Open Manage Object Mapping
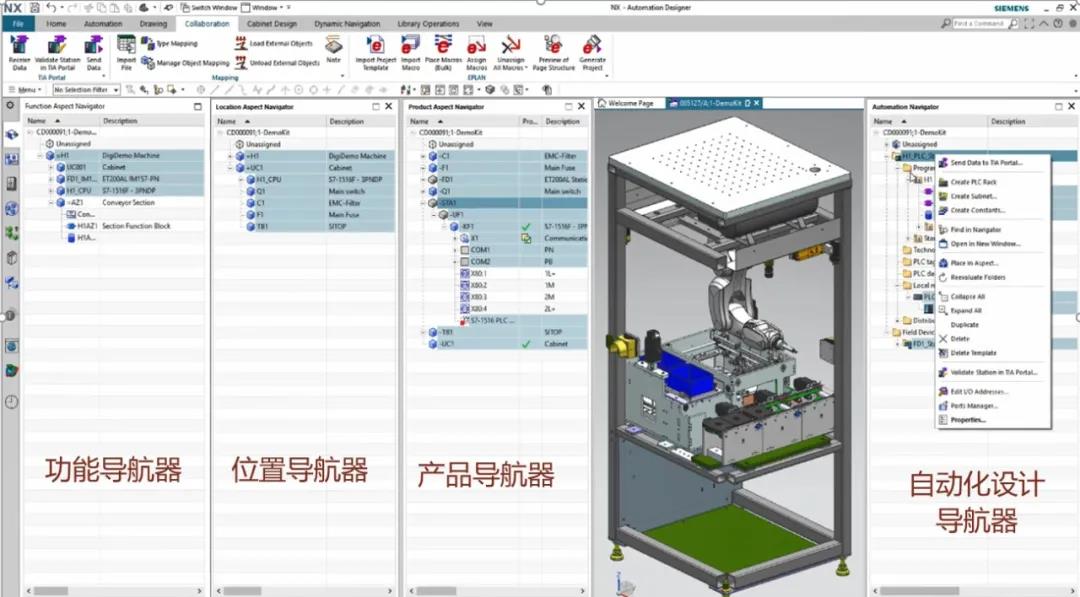The height and width of the screenshot is (597, 1080). (185, 63)
